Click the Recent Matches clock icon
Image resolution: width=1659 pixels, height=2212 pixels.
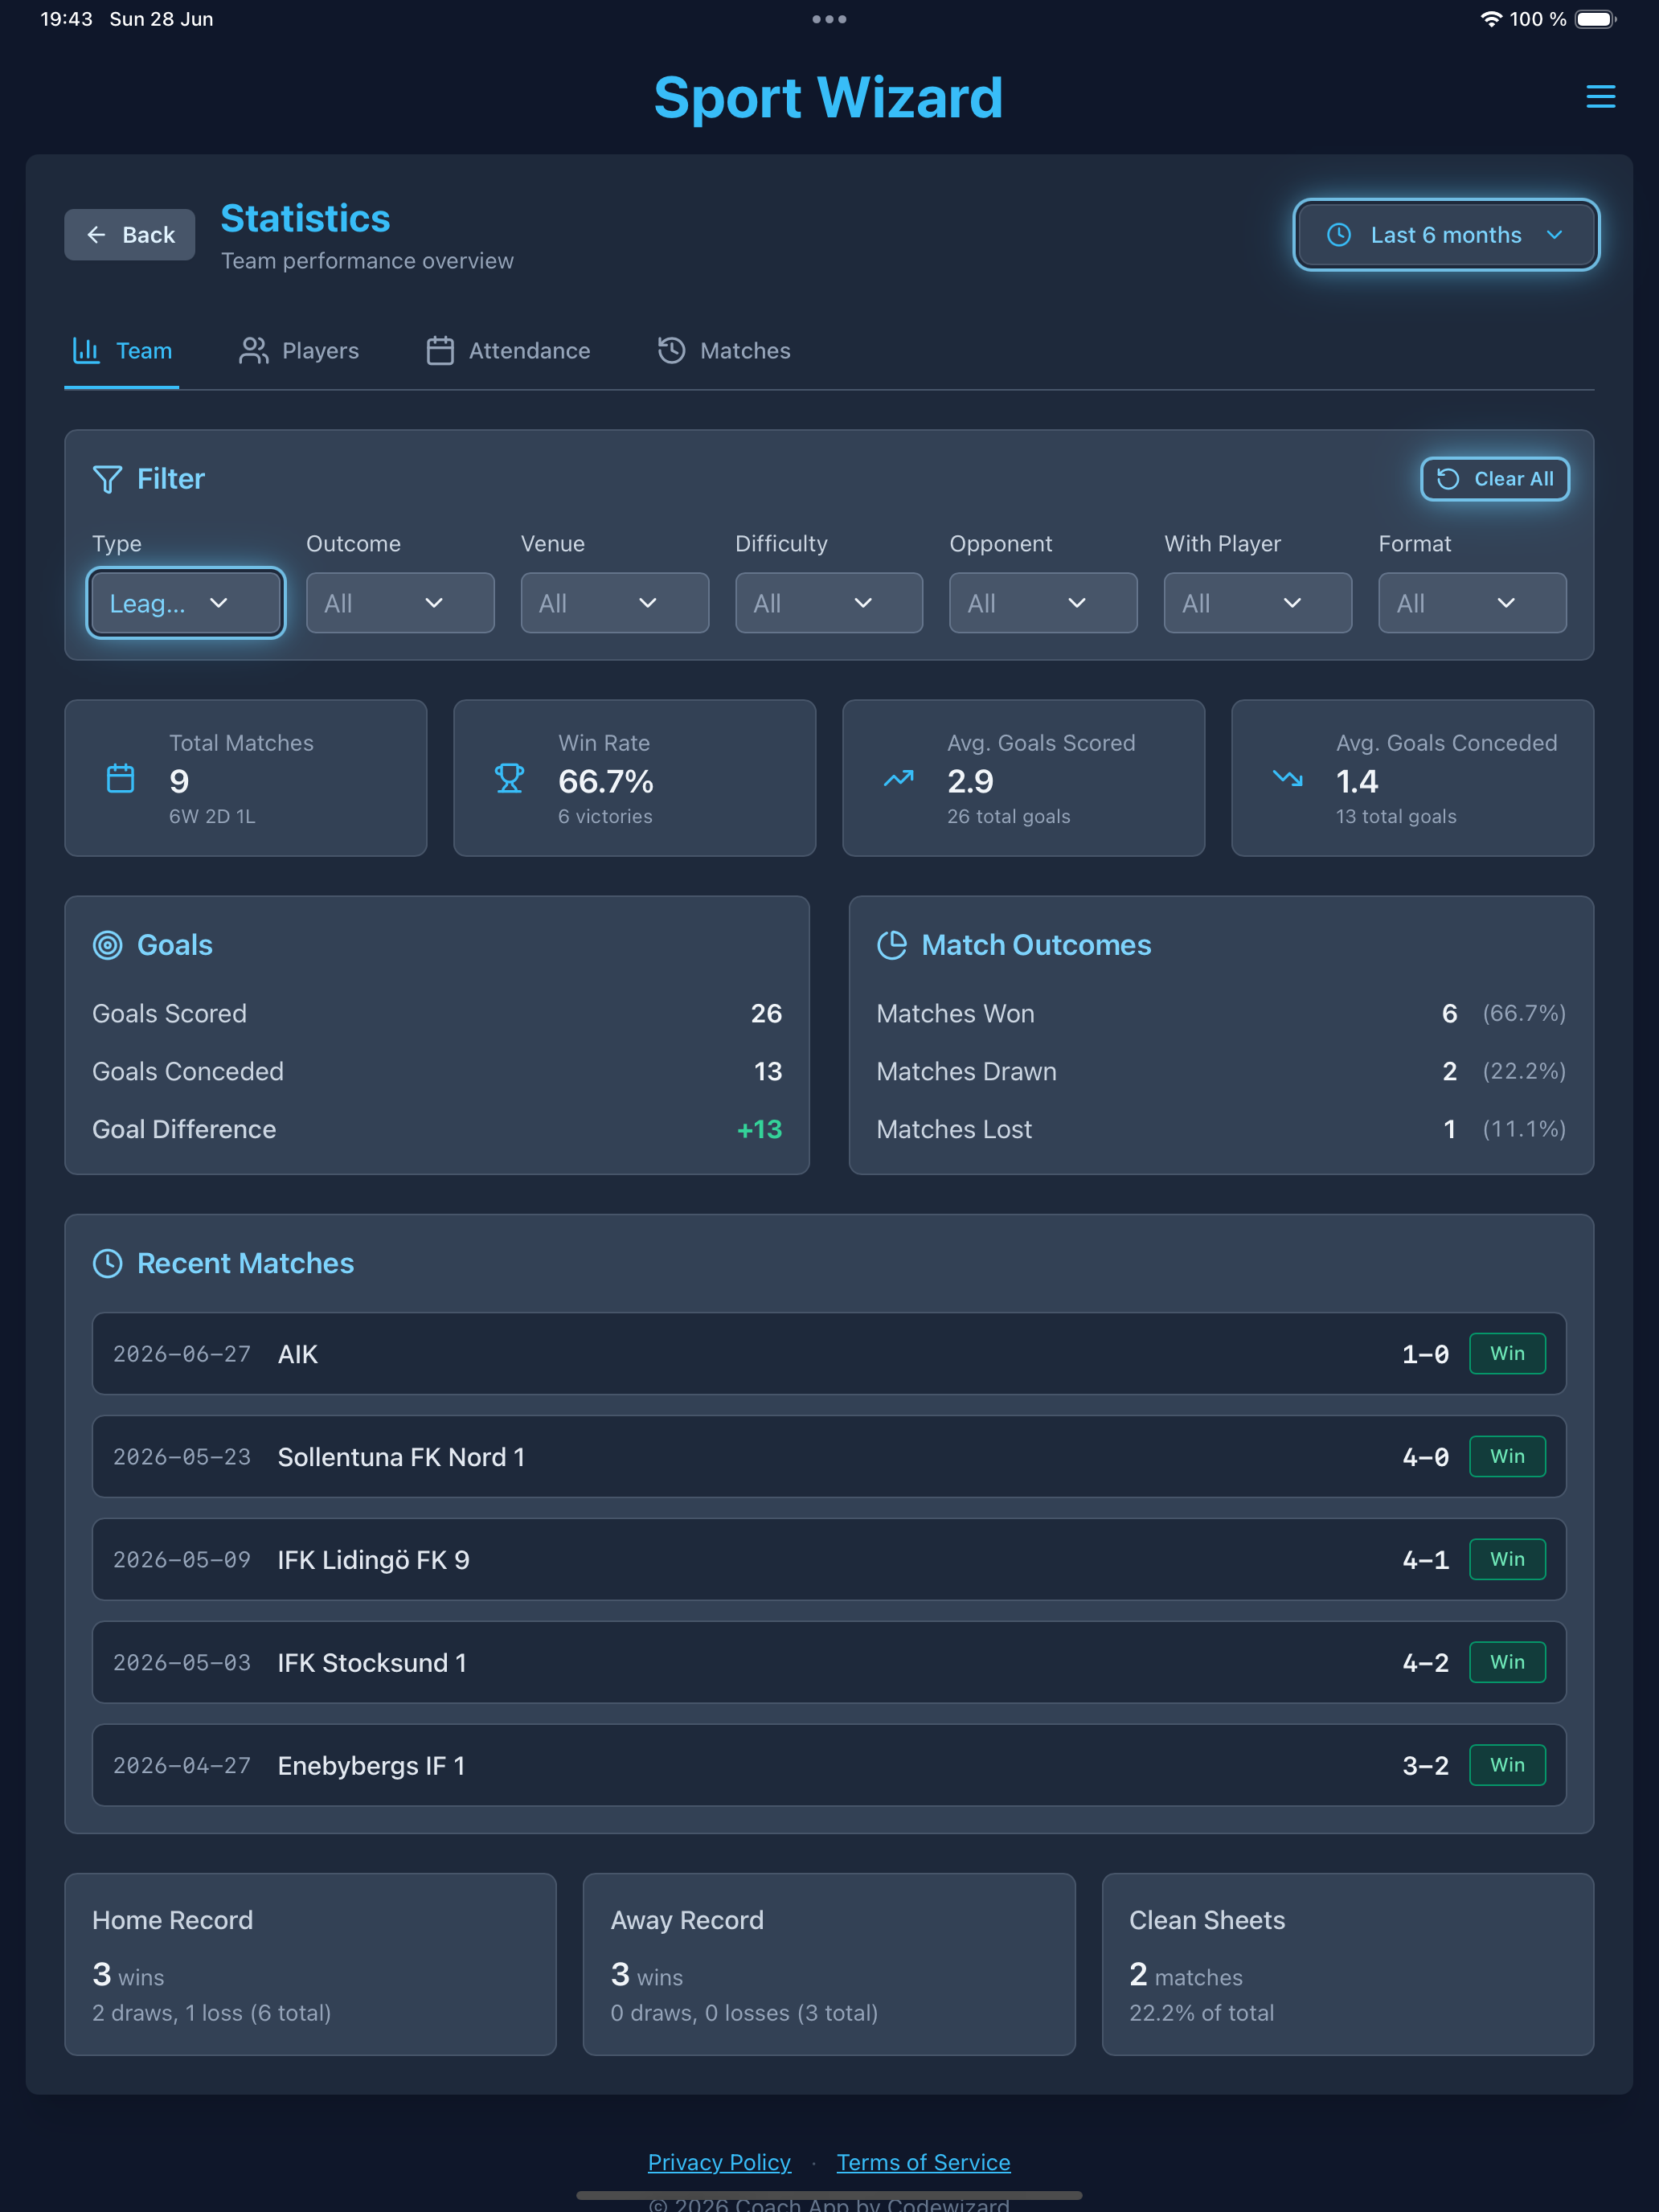click(107, 1263)
